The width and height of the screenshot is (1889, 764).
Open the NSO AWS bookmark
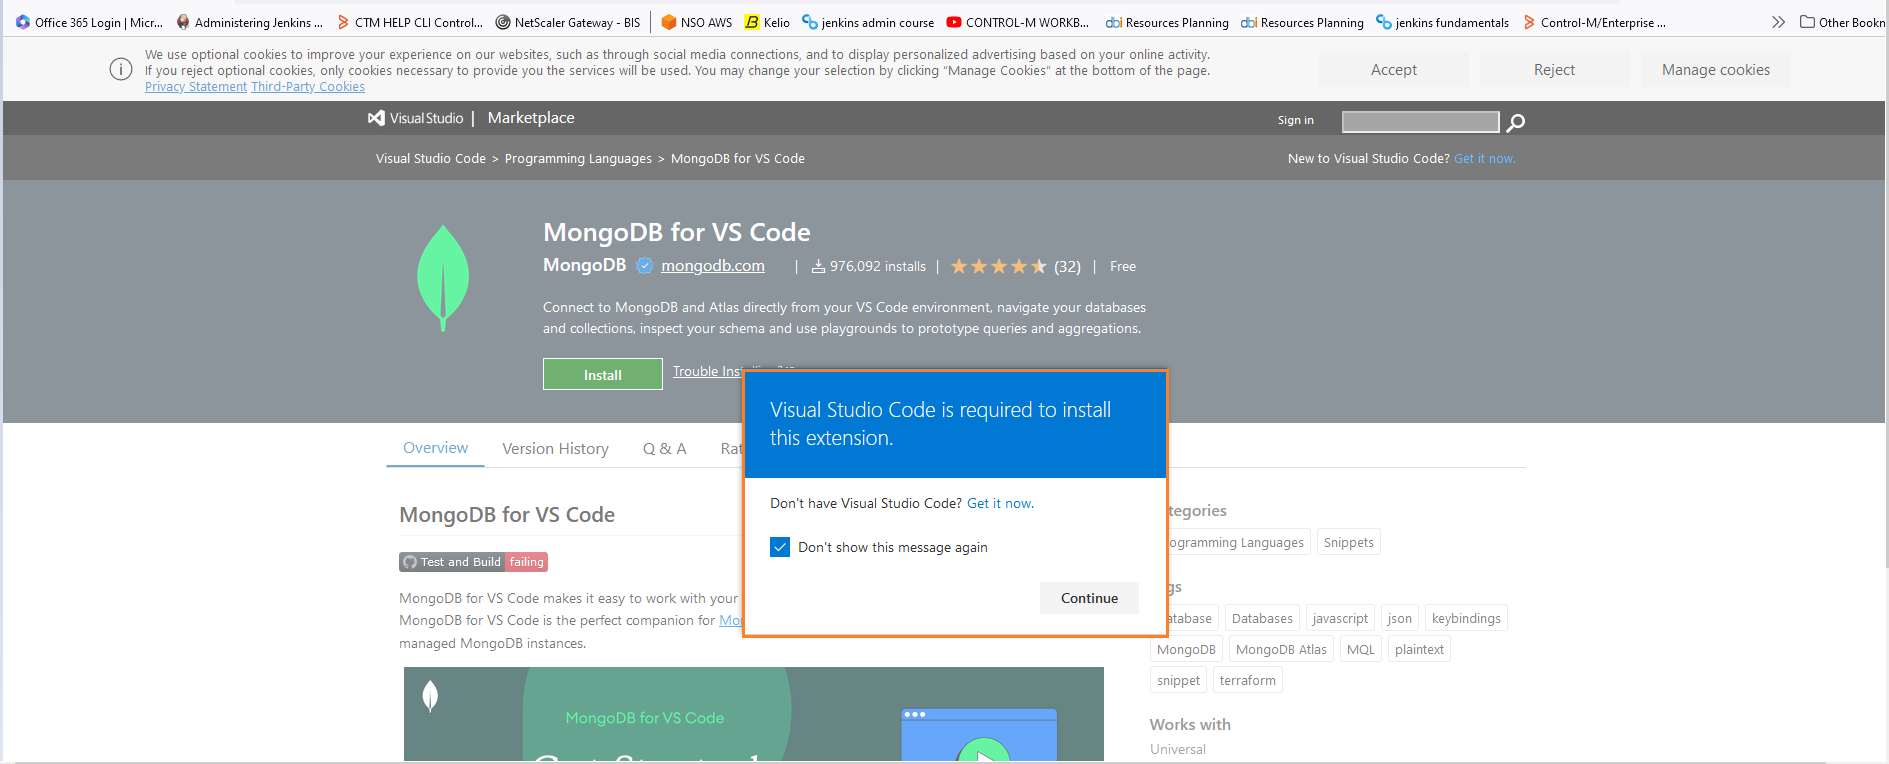696,22
